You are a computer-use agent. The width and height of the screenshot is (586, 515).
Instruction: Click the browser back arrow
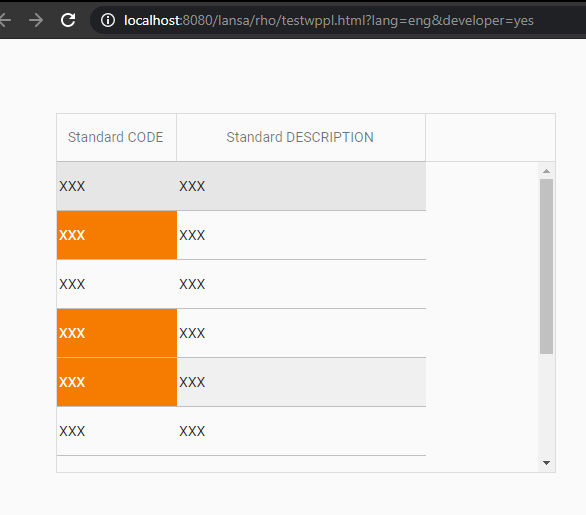(x=4, y=20)
